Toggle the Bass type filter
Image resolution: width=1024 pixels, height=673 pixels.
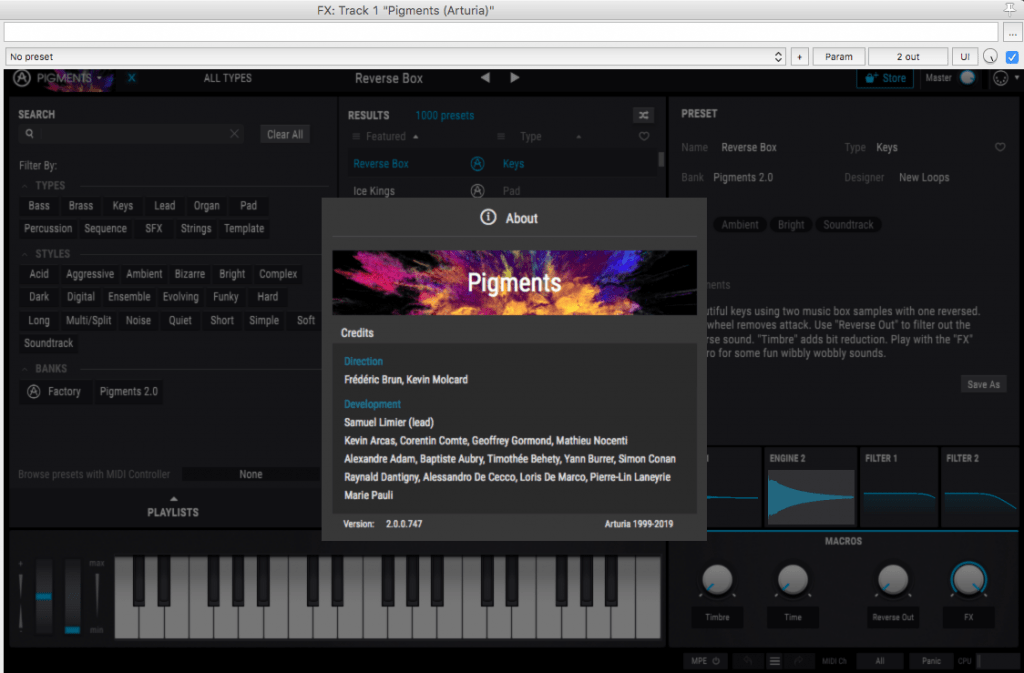39,206
